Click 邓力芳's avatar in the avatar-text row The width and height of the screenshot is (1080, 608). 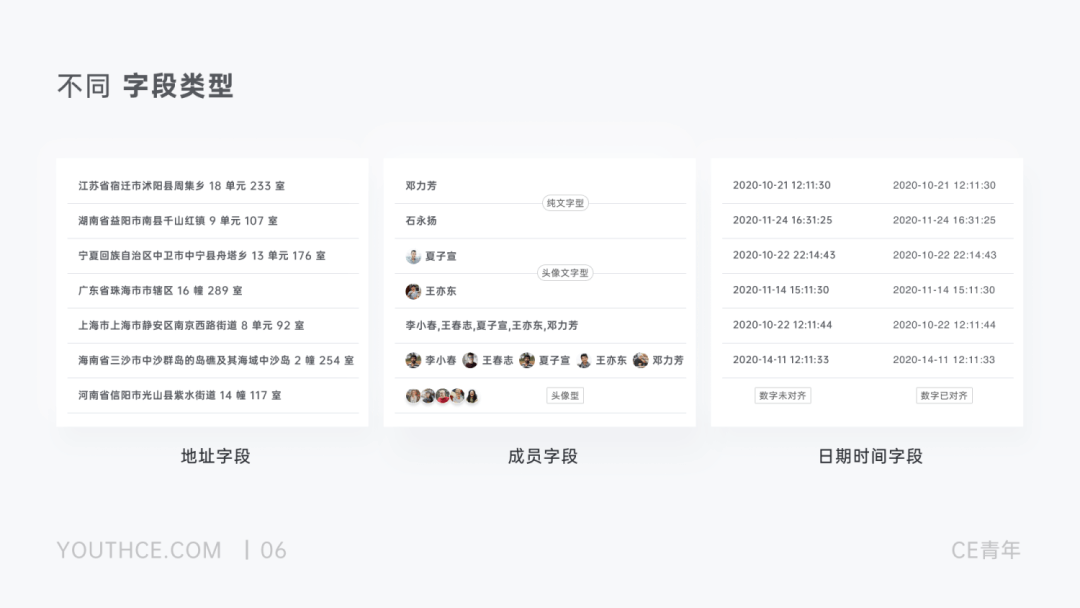coord(640,360)
